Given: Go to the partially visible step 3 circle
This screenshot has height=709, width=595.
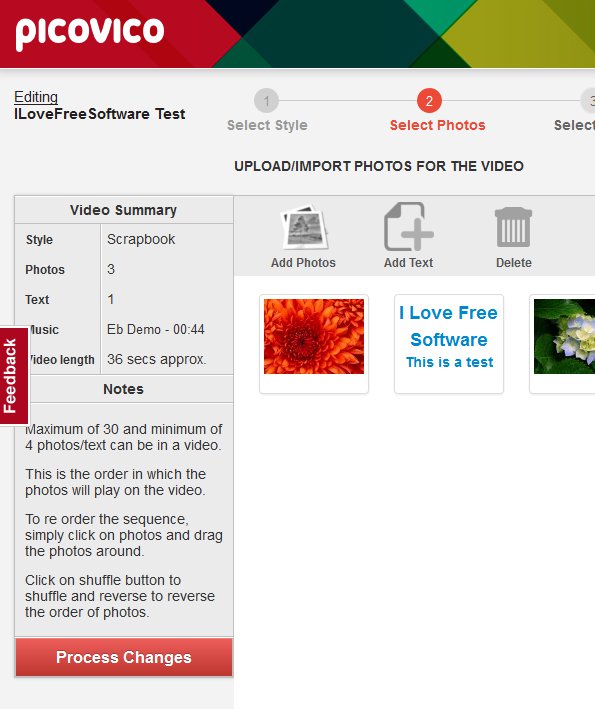Looking at the screenshot, I should (x=588, y=100).
